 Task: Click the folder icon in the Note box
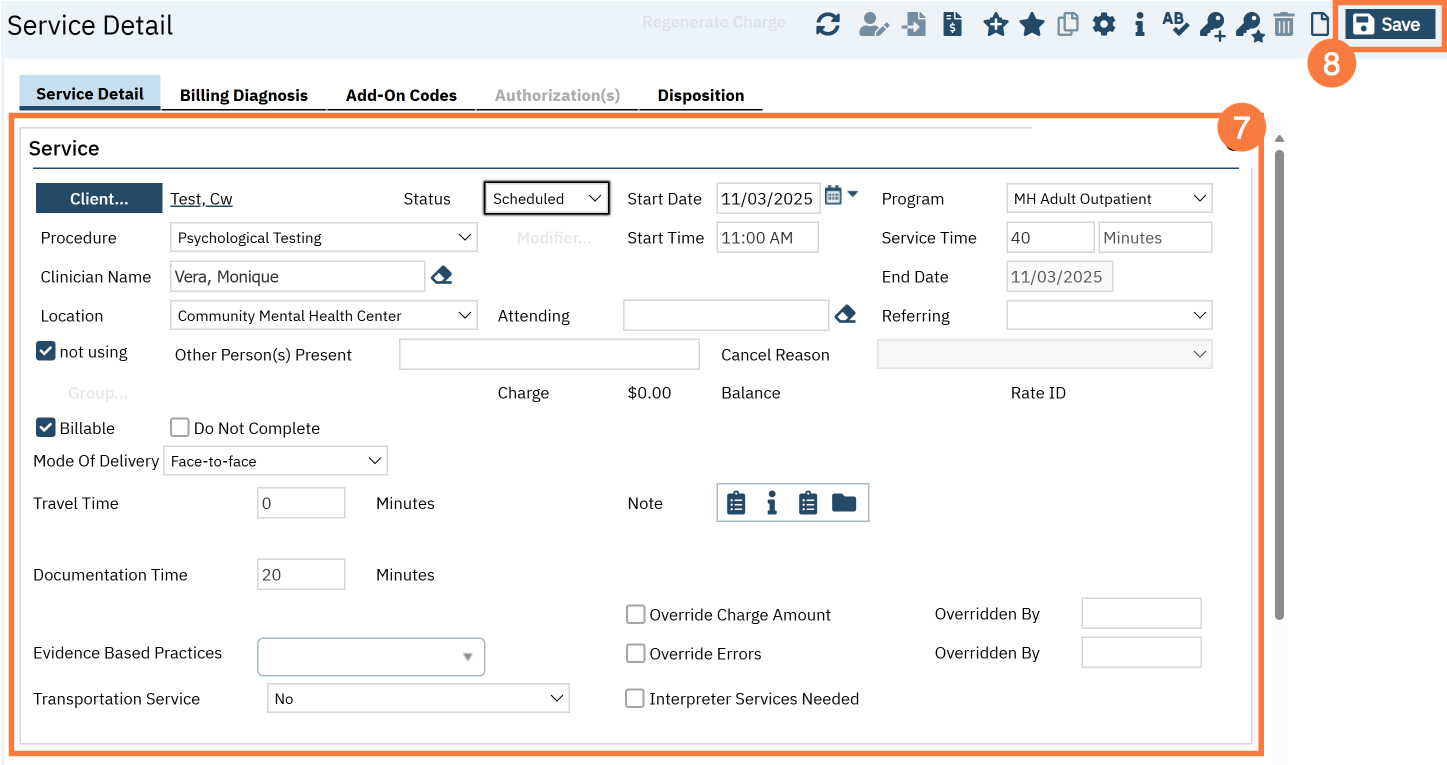(x=844, y=503)
